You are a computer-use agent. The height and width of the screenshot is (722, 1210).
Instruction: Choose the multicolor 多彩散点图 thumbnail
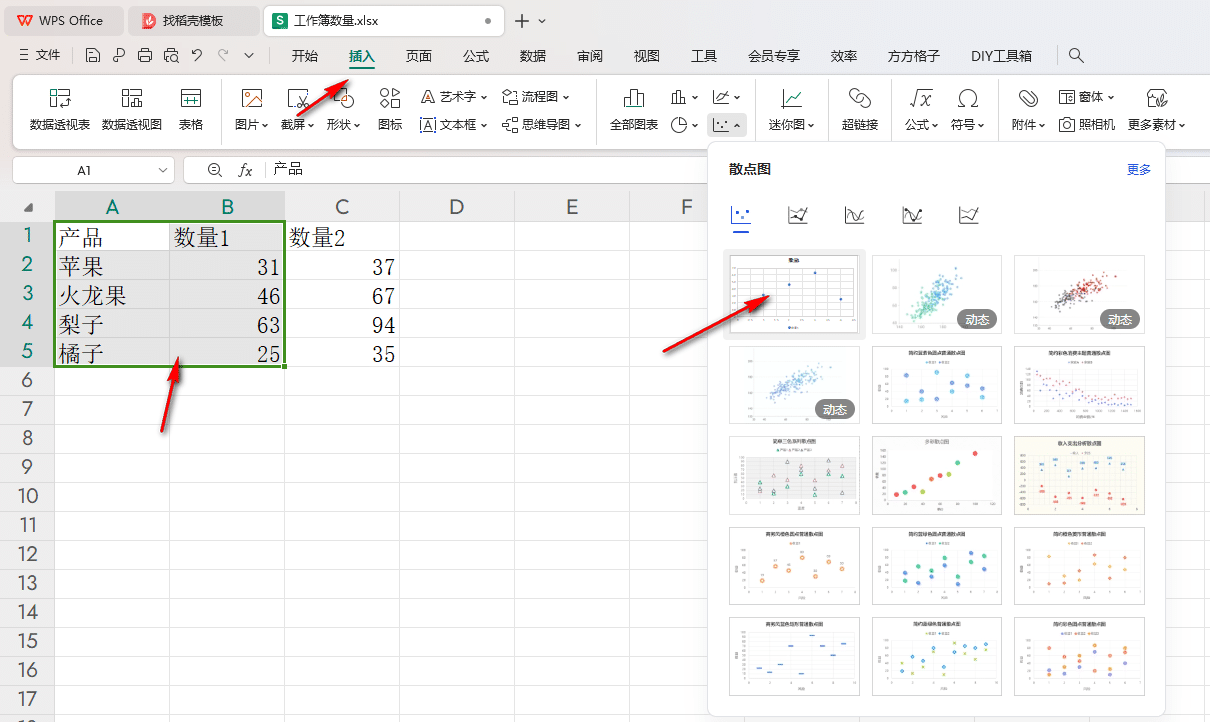[x=936, y=475]
